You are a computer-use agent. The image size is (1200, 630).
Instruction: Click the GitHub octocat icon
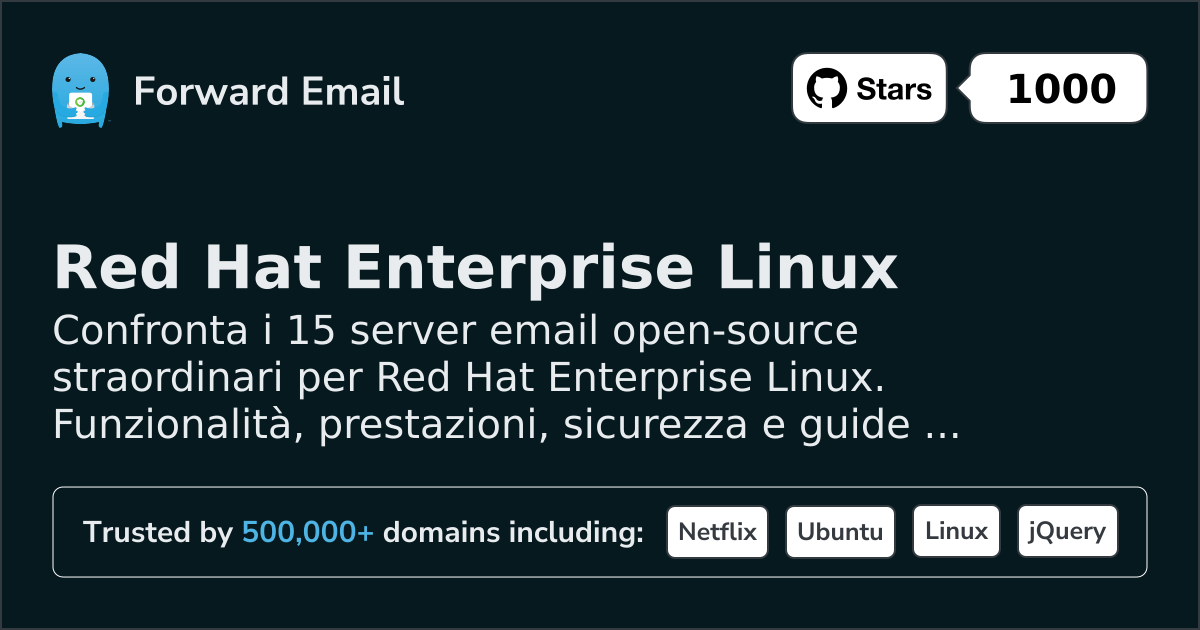coord(826,89)
